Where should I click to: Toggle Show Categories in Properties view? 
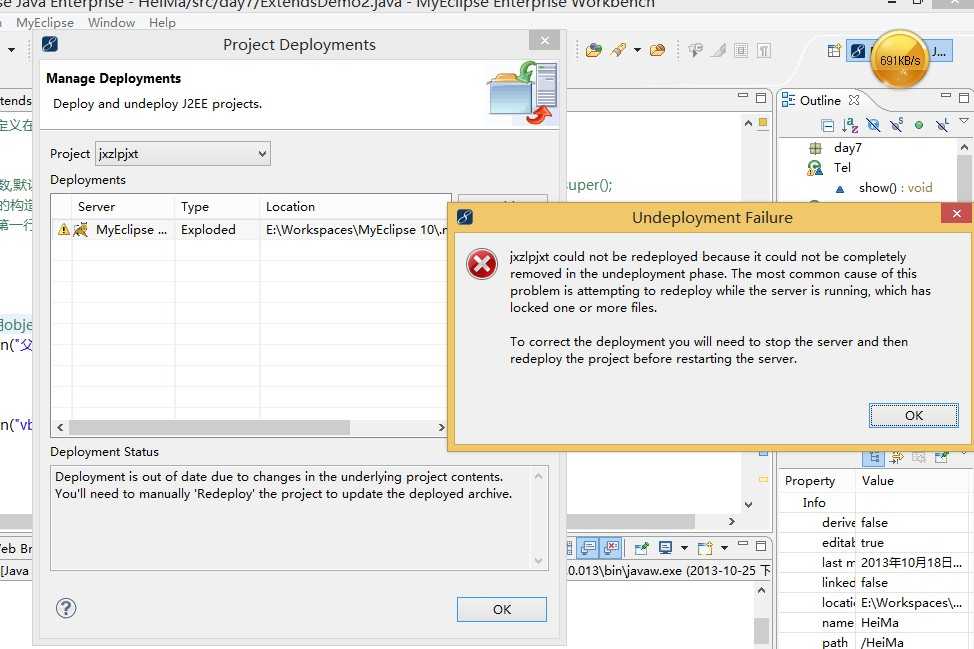[874, 458]
